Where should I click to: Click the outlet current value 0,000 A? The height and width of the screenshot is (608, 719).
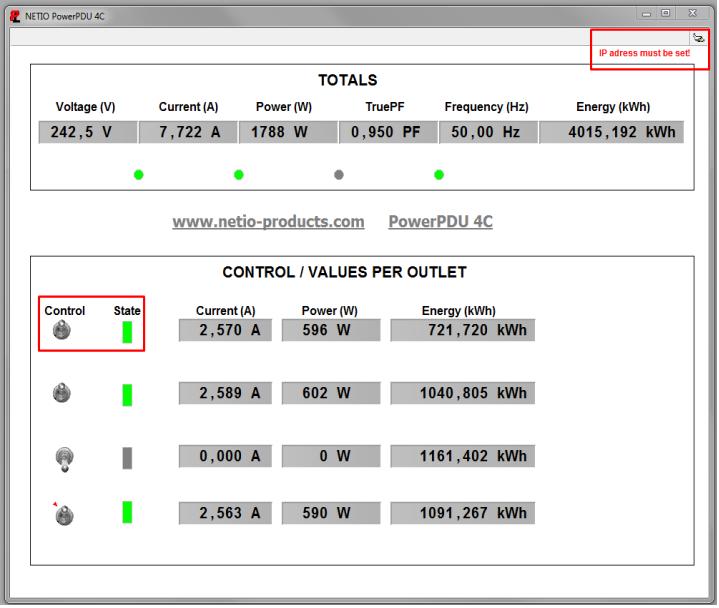coord(225,457)
